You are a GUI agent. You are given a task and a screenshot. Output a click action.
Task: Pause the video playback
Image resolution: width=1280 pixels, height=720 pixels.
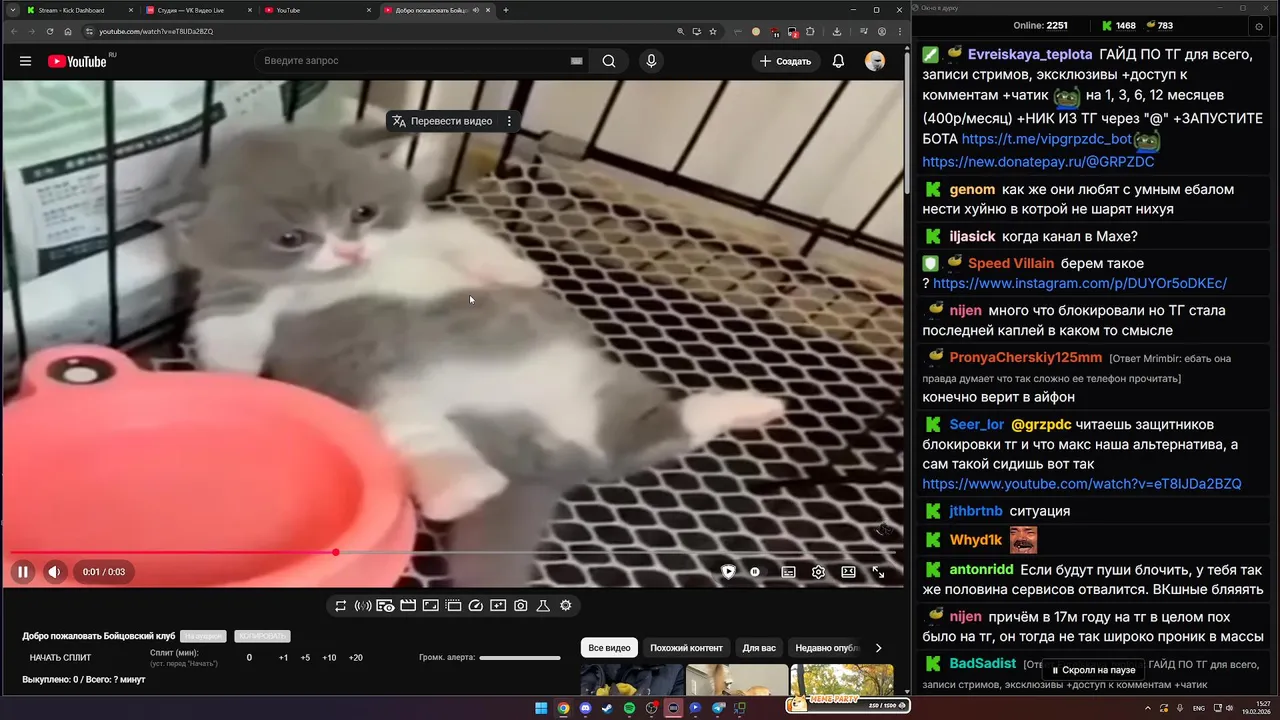22,572
